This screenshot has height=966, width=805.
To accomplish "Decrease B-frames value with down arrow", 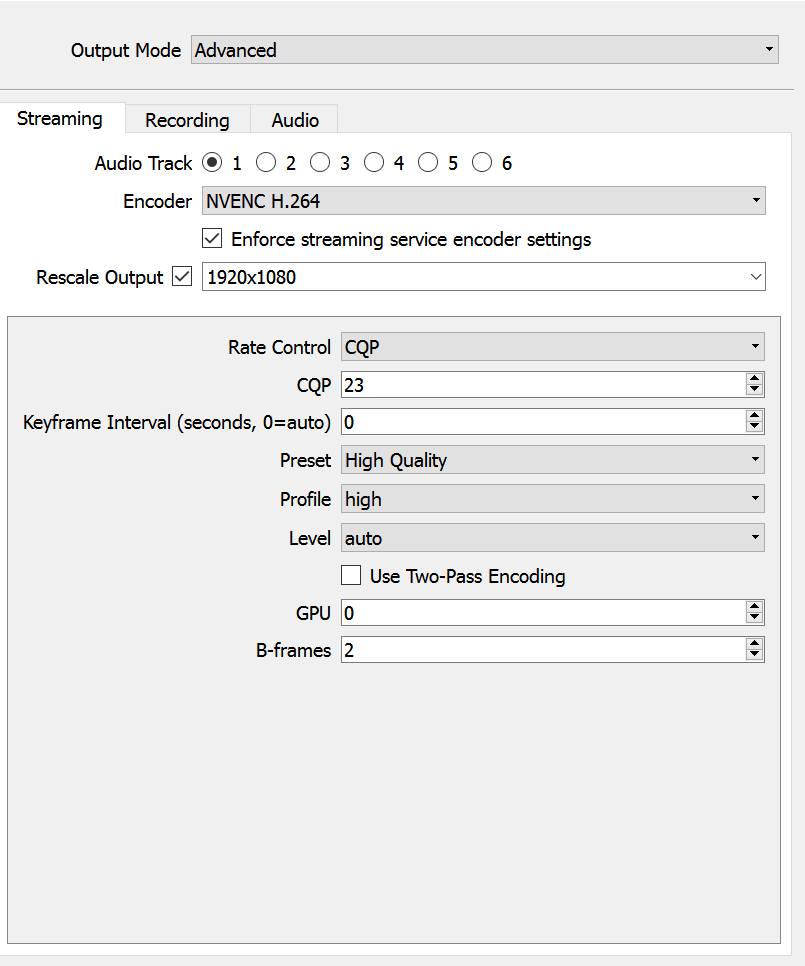I will [x=754, y=656].
